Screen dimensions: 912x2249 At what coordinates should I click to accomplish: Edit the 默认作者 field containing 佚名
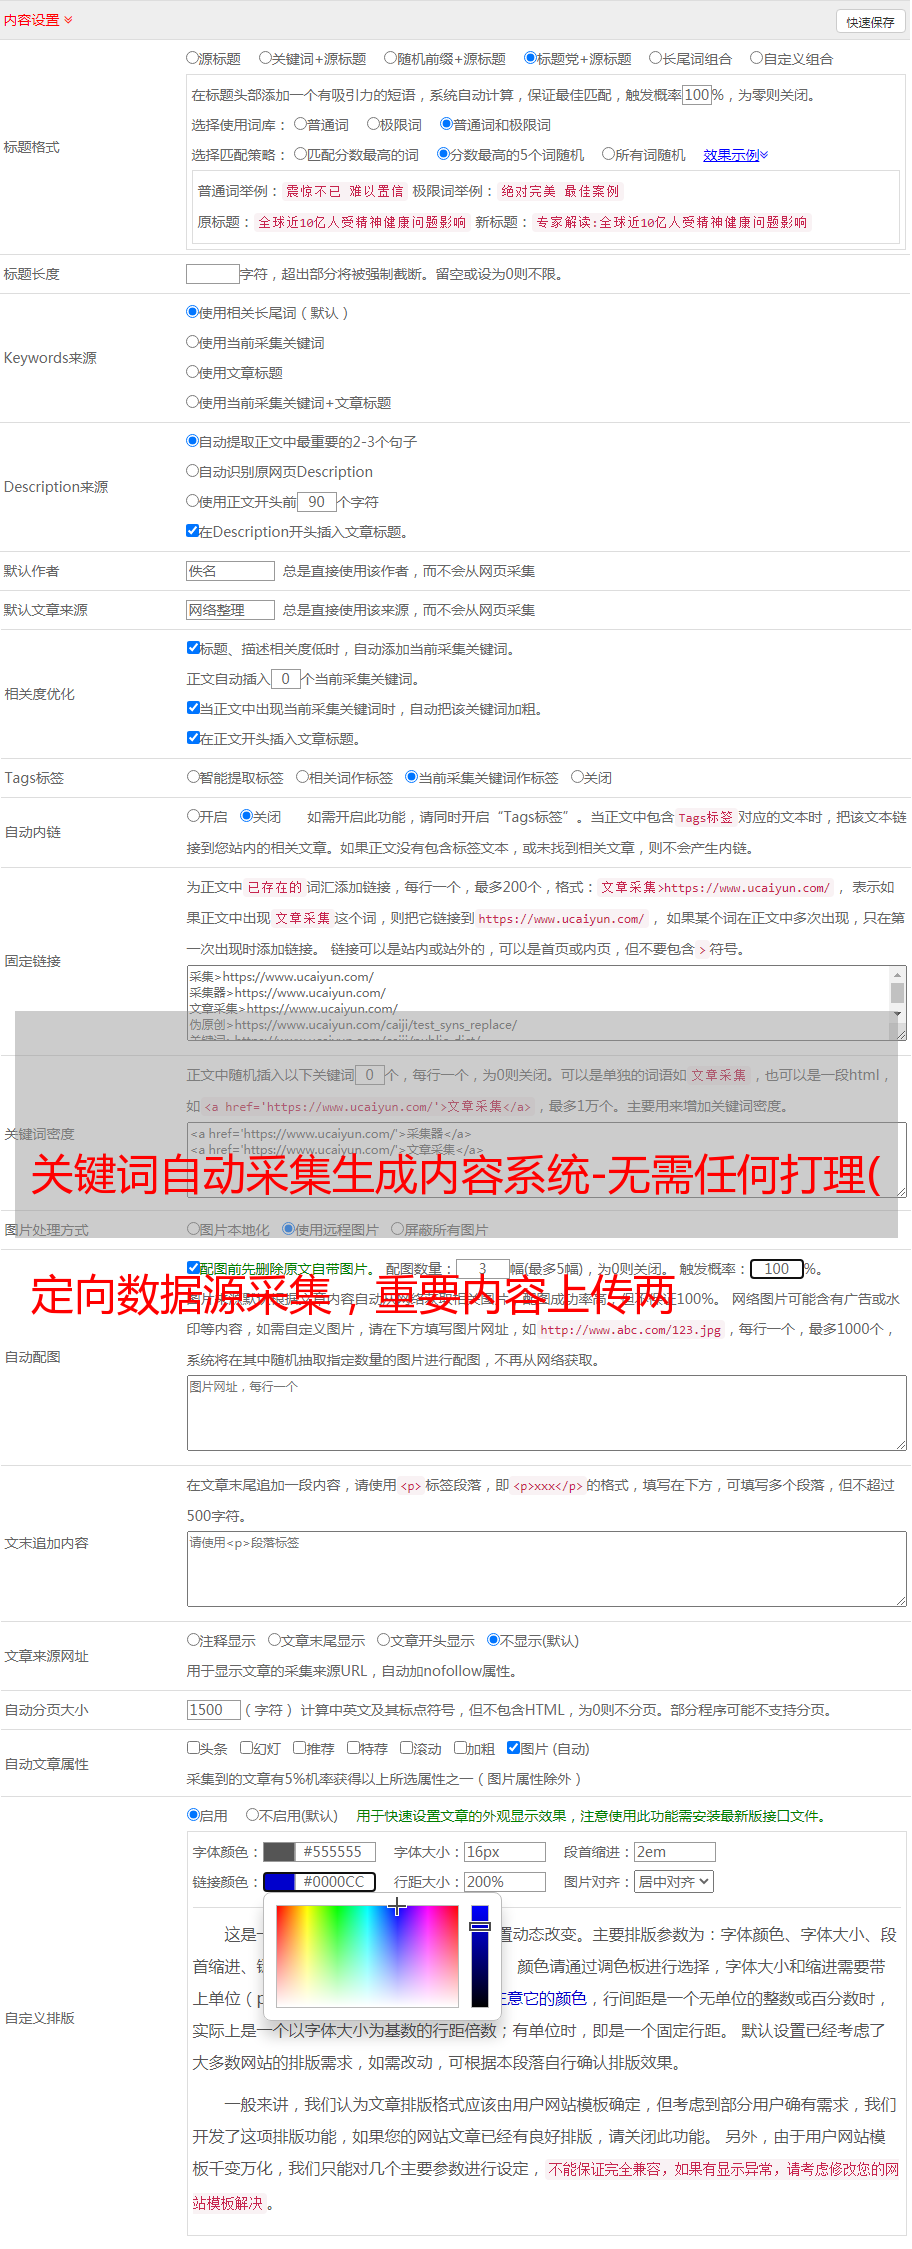point(231,571)
